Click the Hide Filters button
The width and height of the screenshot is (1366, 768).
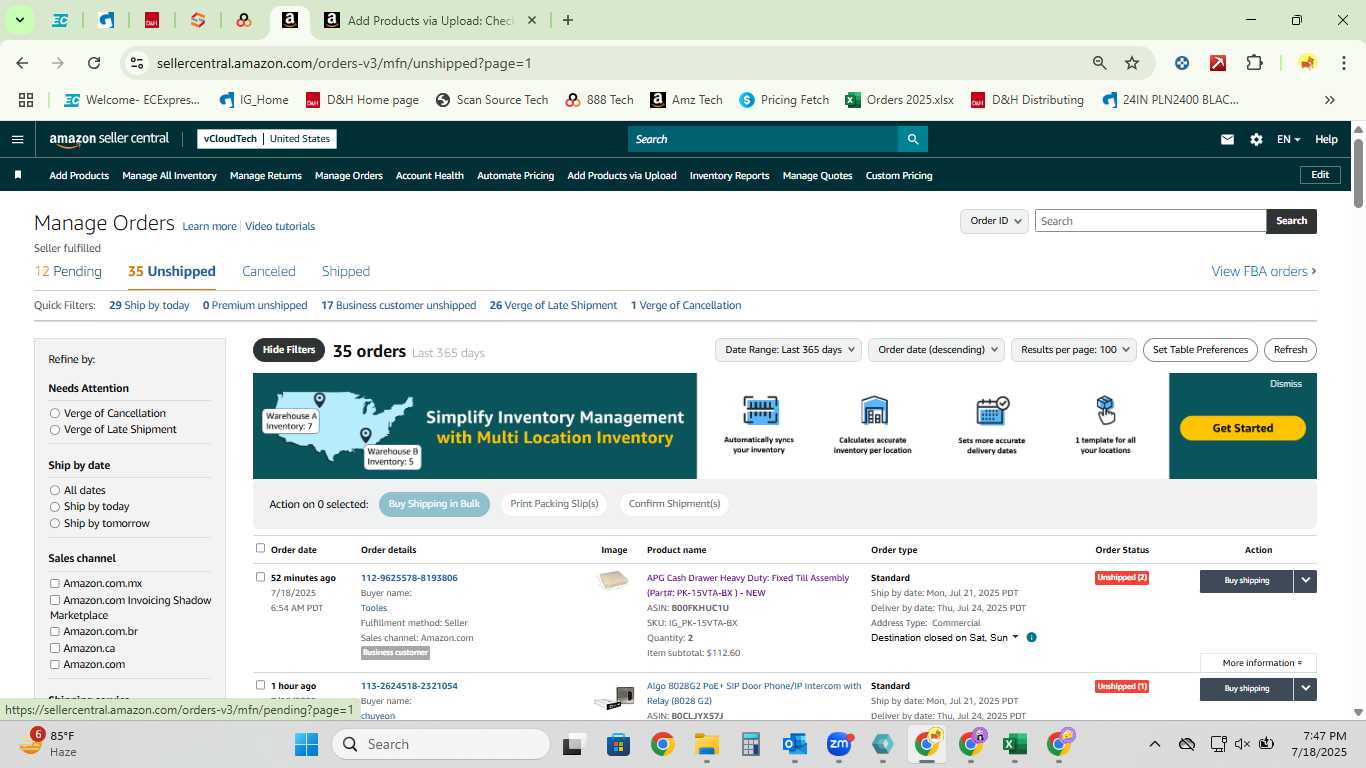(289, 350)
